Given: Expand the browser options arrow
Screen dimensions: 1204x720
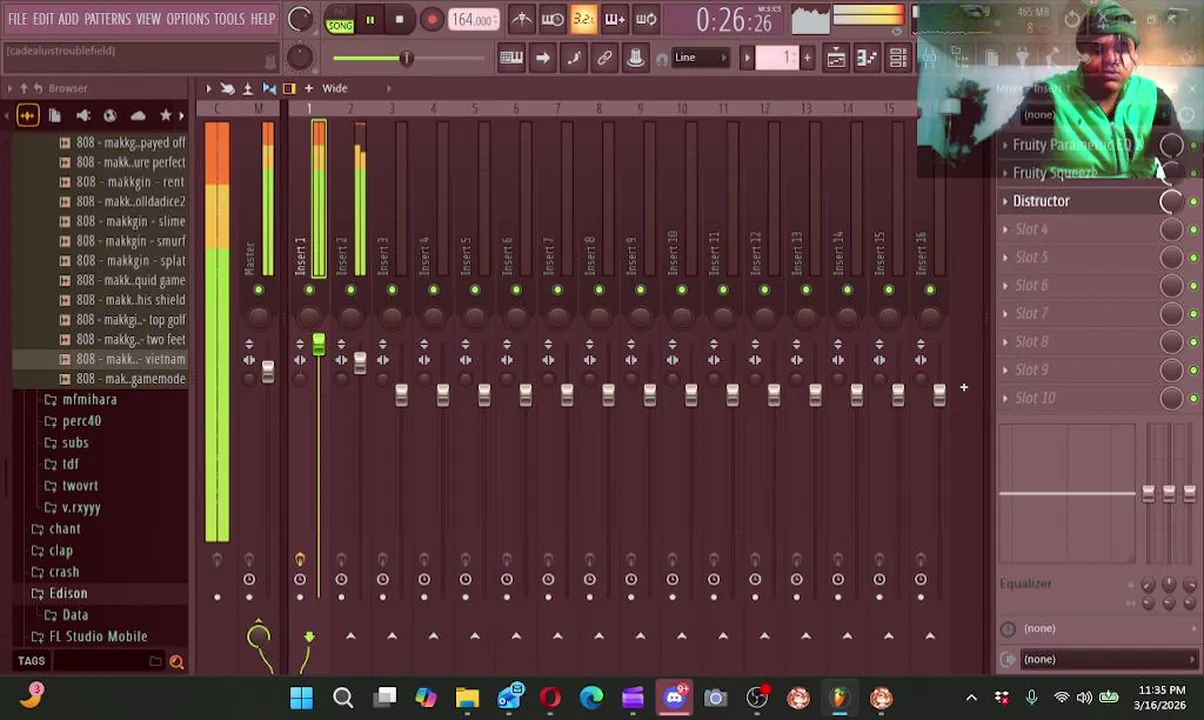Looking at the screenshot, I should 10,88.
